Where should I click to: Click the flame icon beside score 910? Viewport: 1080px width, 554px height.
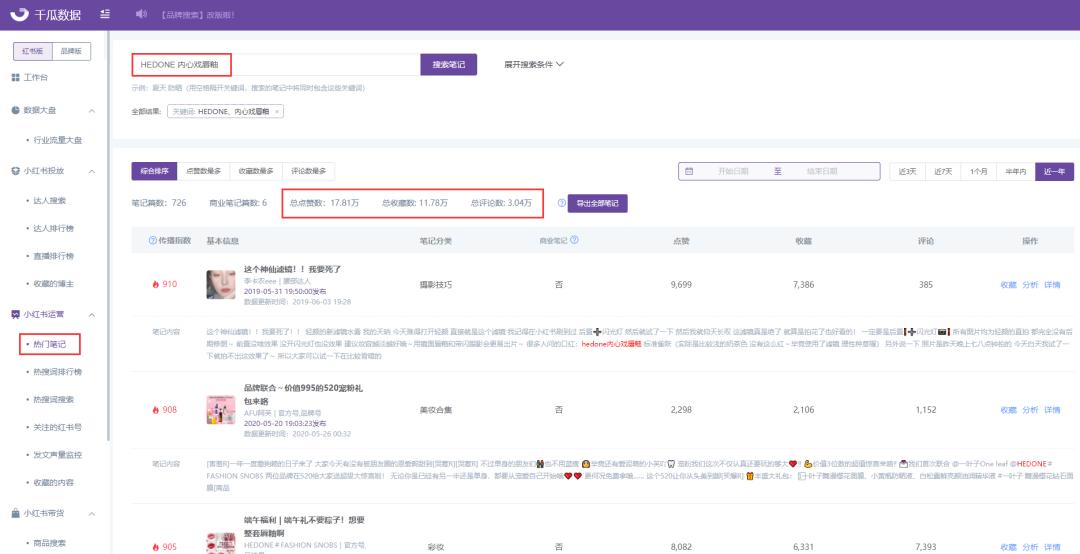(156, 284)
